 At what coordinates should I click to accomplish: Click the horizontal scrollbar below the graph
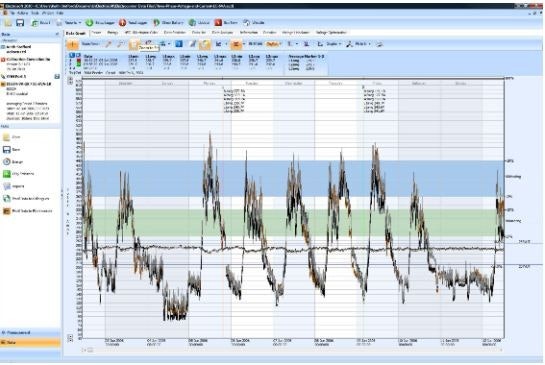pyautogui.click(x=293, y=350)
